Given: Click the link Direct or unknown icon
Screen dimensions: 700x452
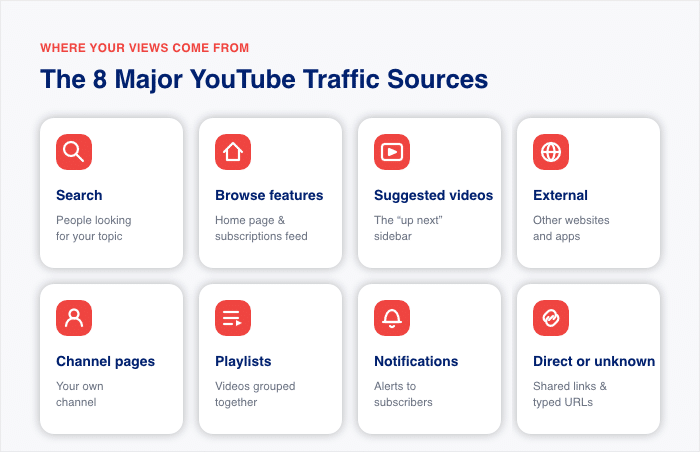Looking at the screenshot, I should pos(551,318).
